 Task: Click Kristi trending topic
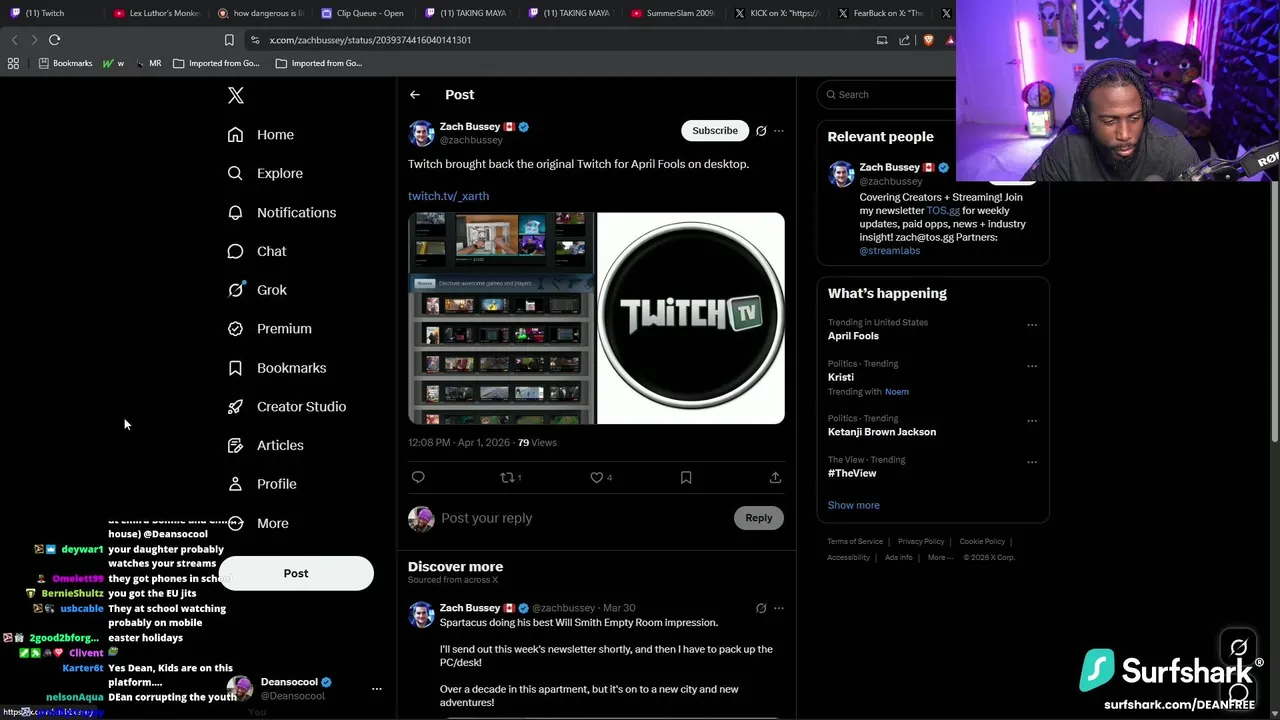[841, 377]
